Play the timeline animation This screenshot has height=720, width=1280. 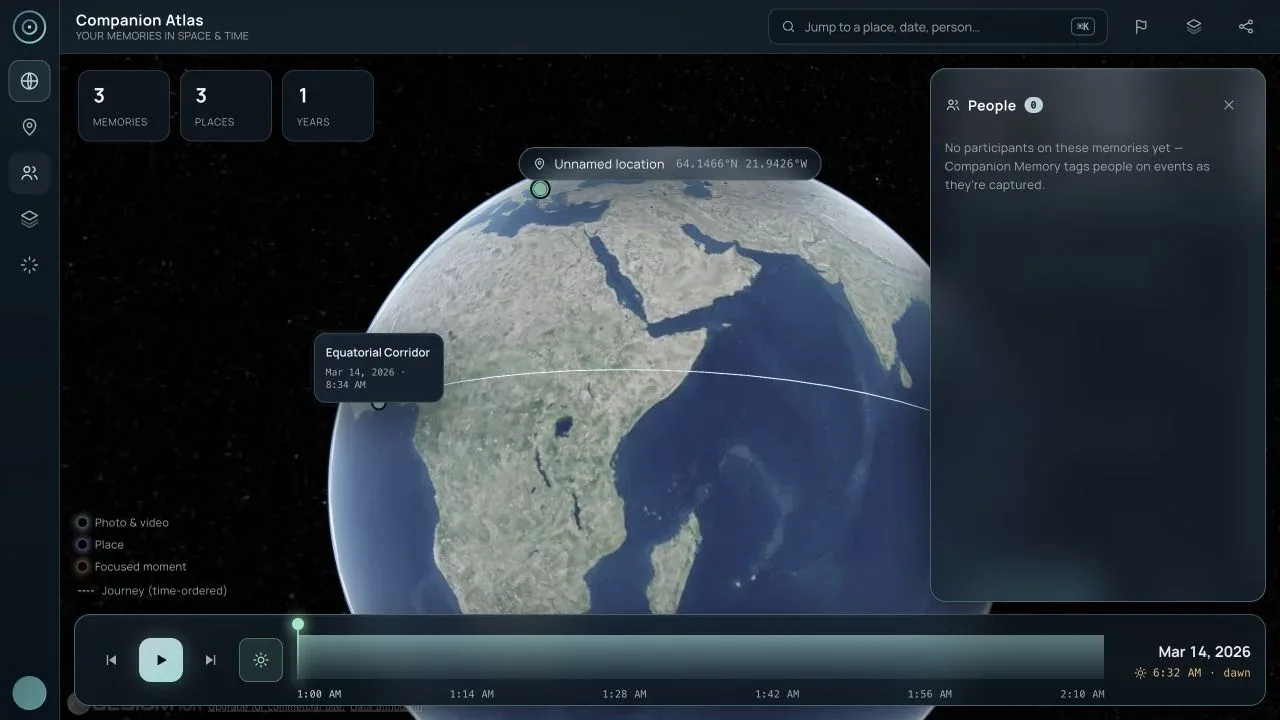(161, 660)
